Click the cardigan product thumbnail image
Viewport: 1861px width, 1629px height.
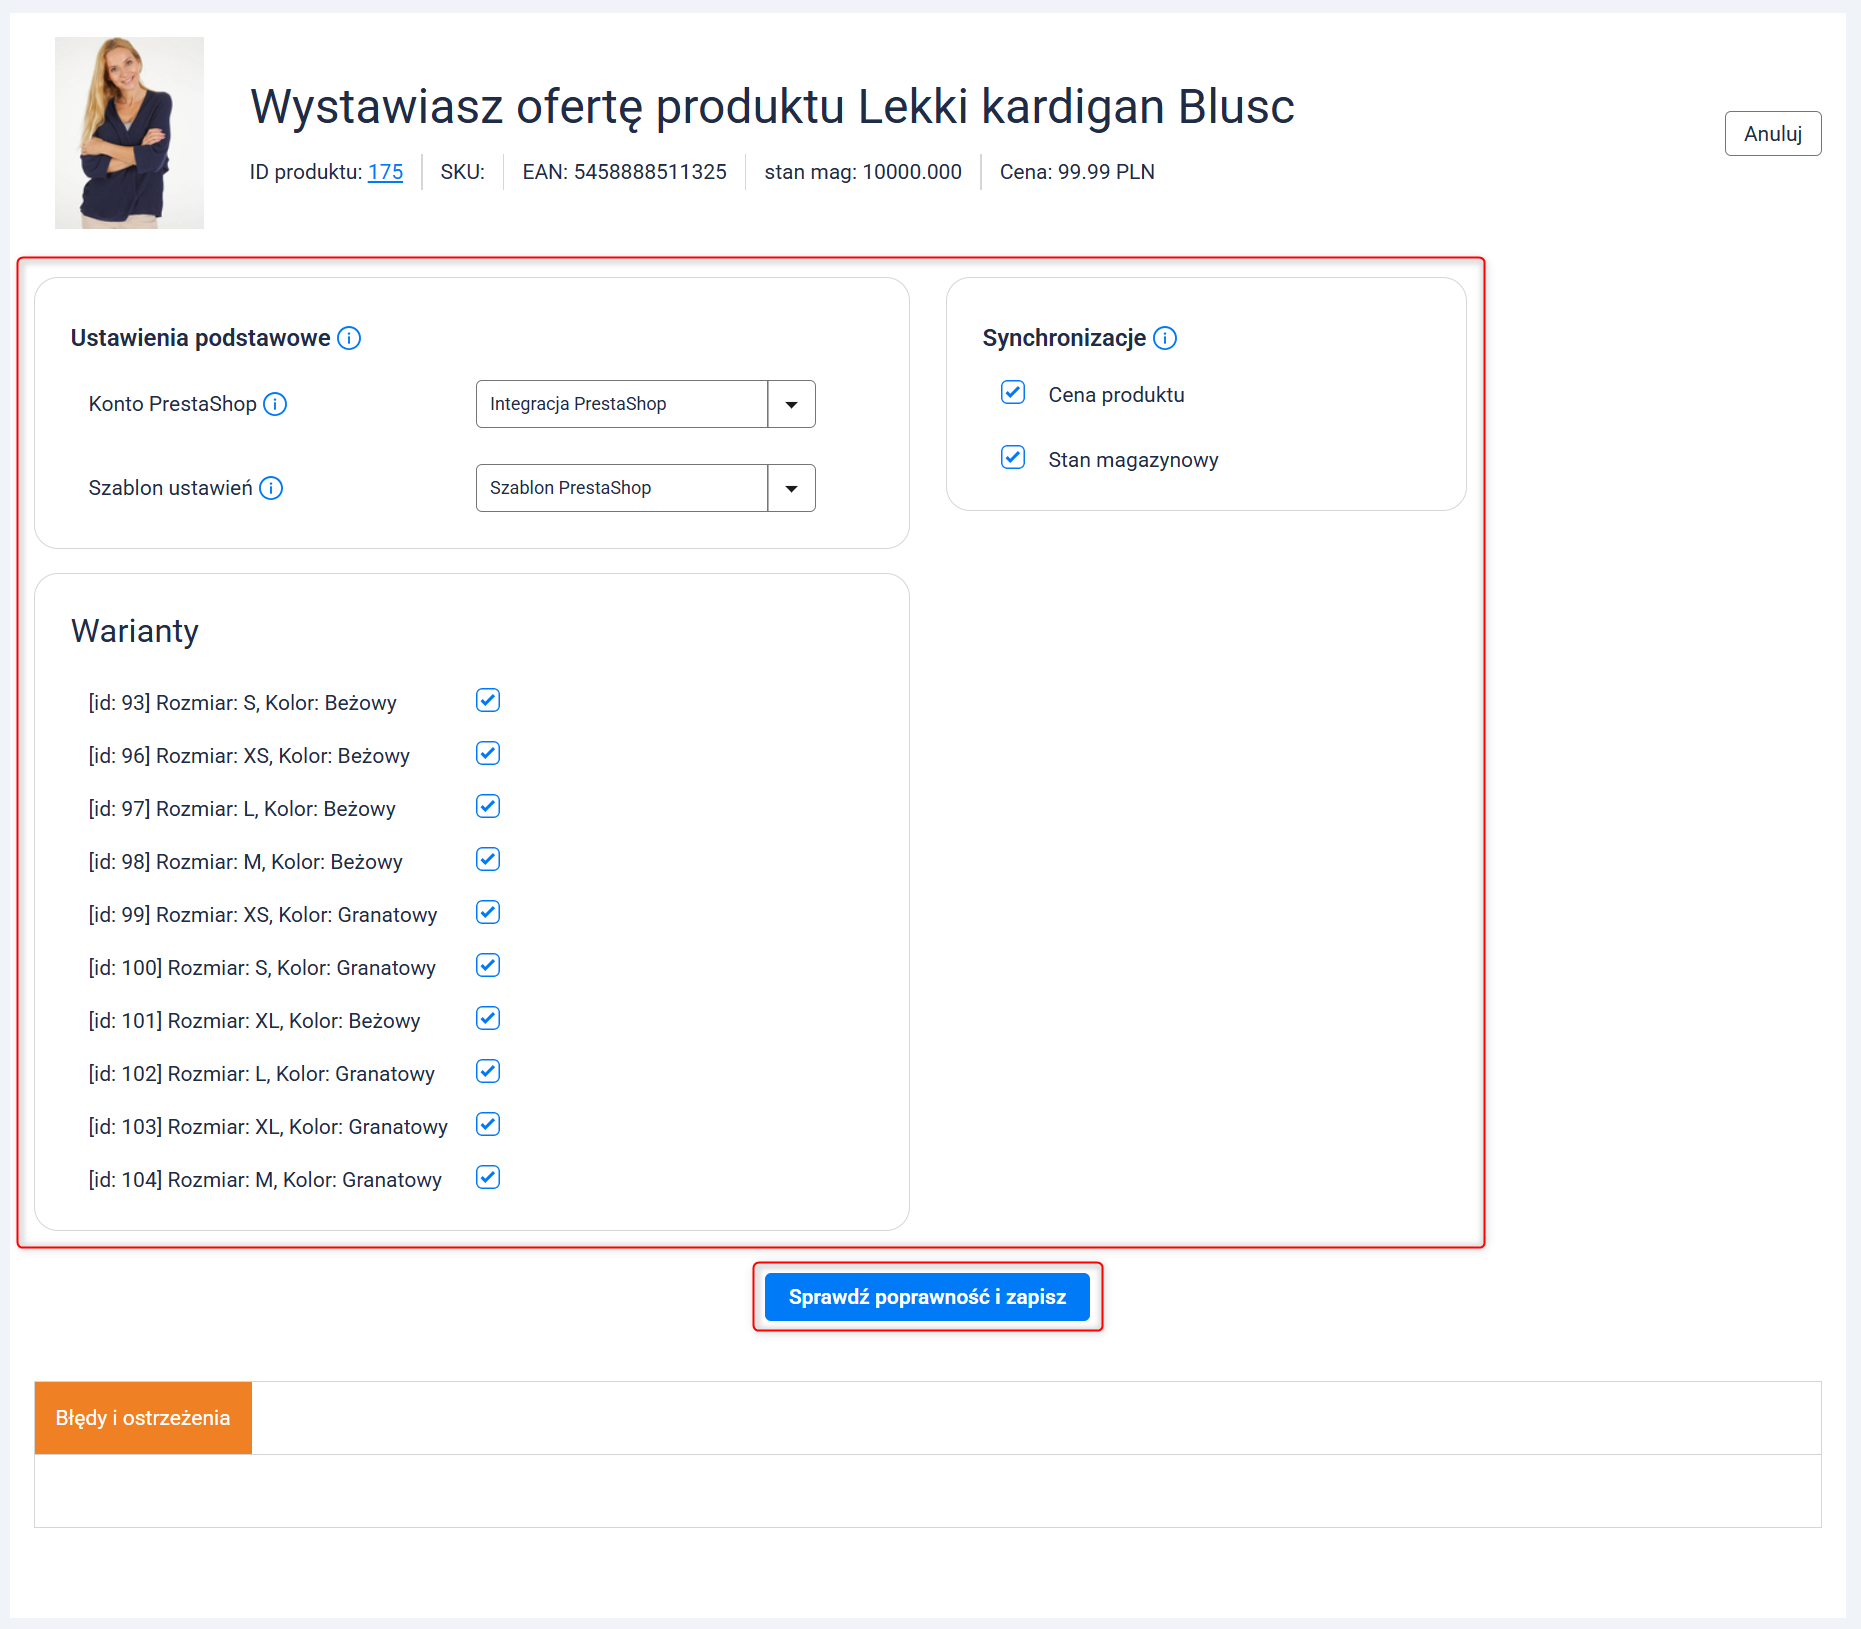click(x=129, y=133)
